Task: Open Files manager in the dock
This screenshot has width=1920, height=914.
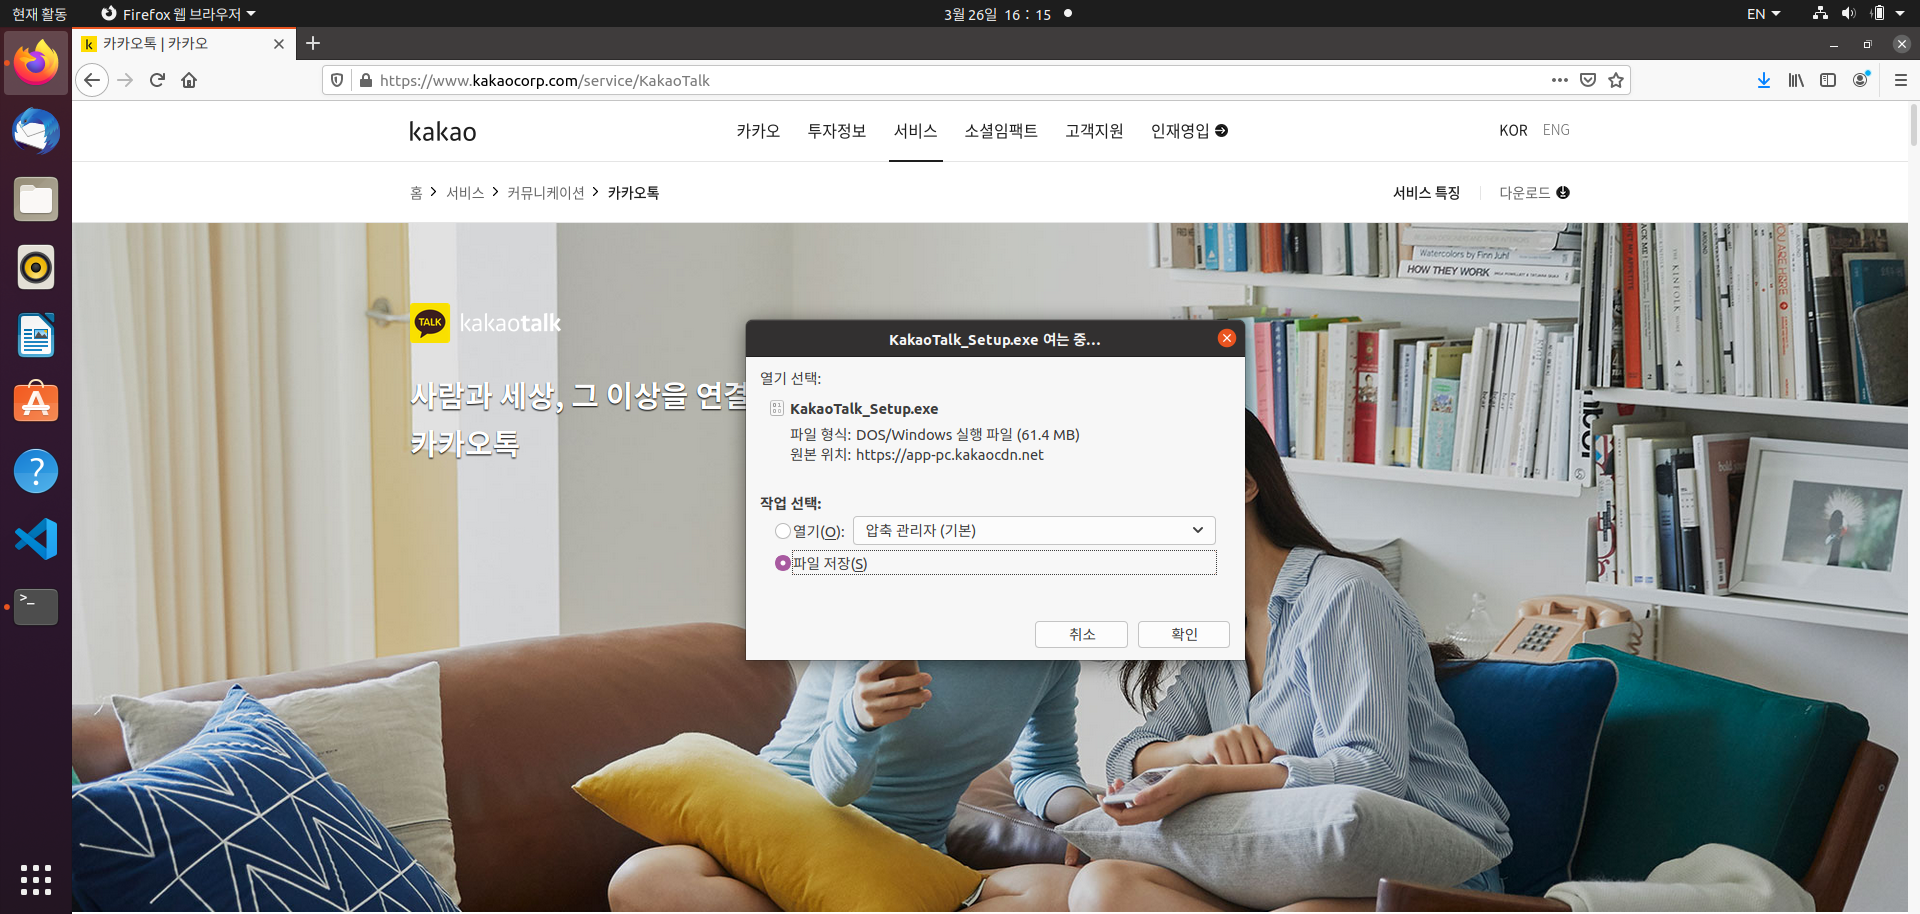Action: [x=36, y=199]
